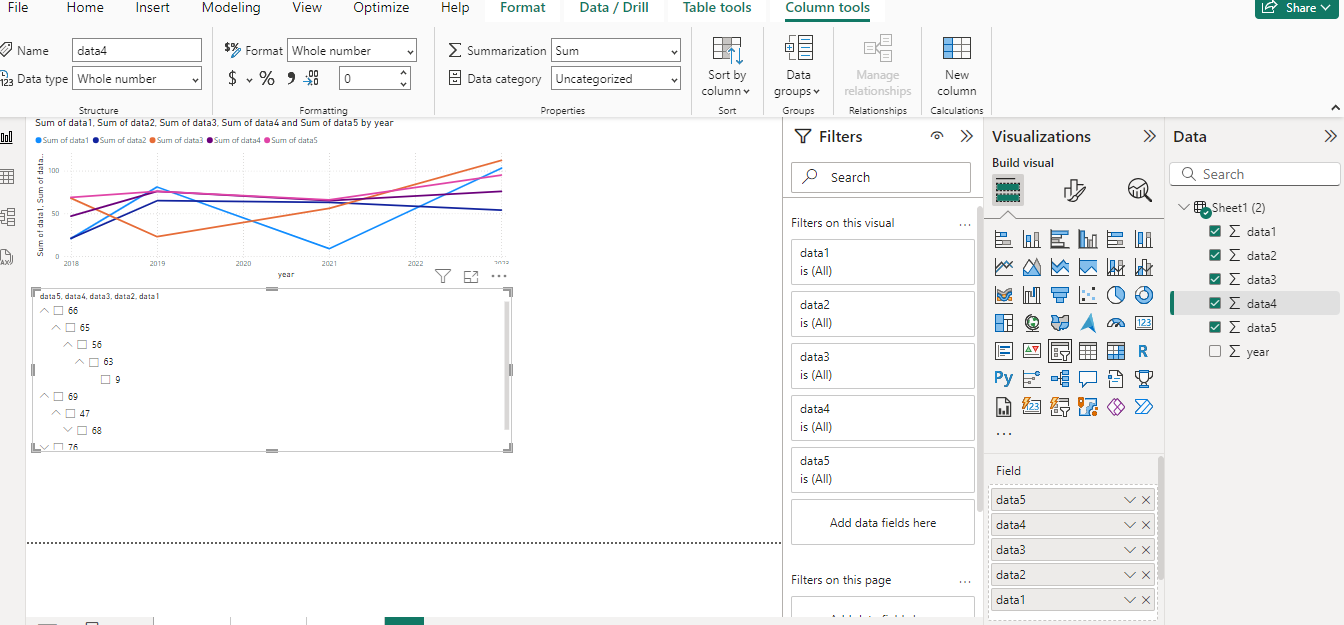Click the Name input field containing data4

click(137, 51)
